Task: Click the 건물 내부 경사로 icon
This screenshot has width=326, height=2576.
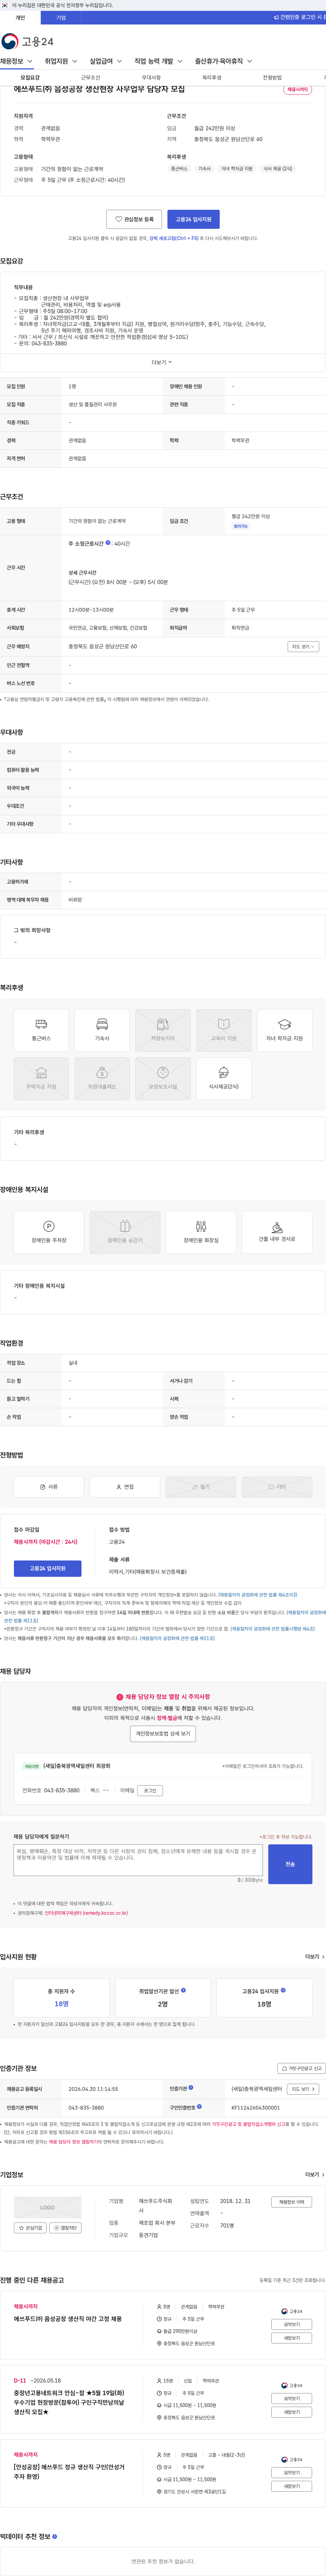Action: click(277, 1232)
